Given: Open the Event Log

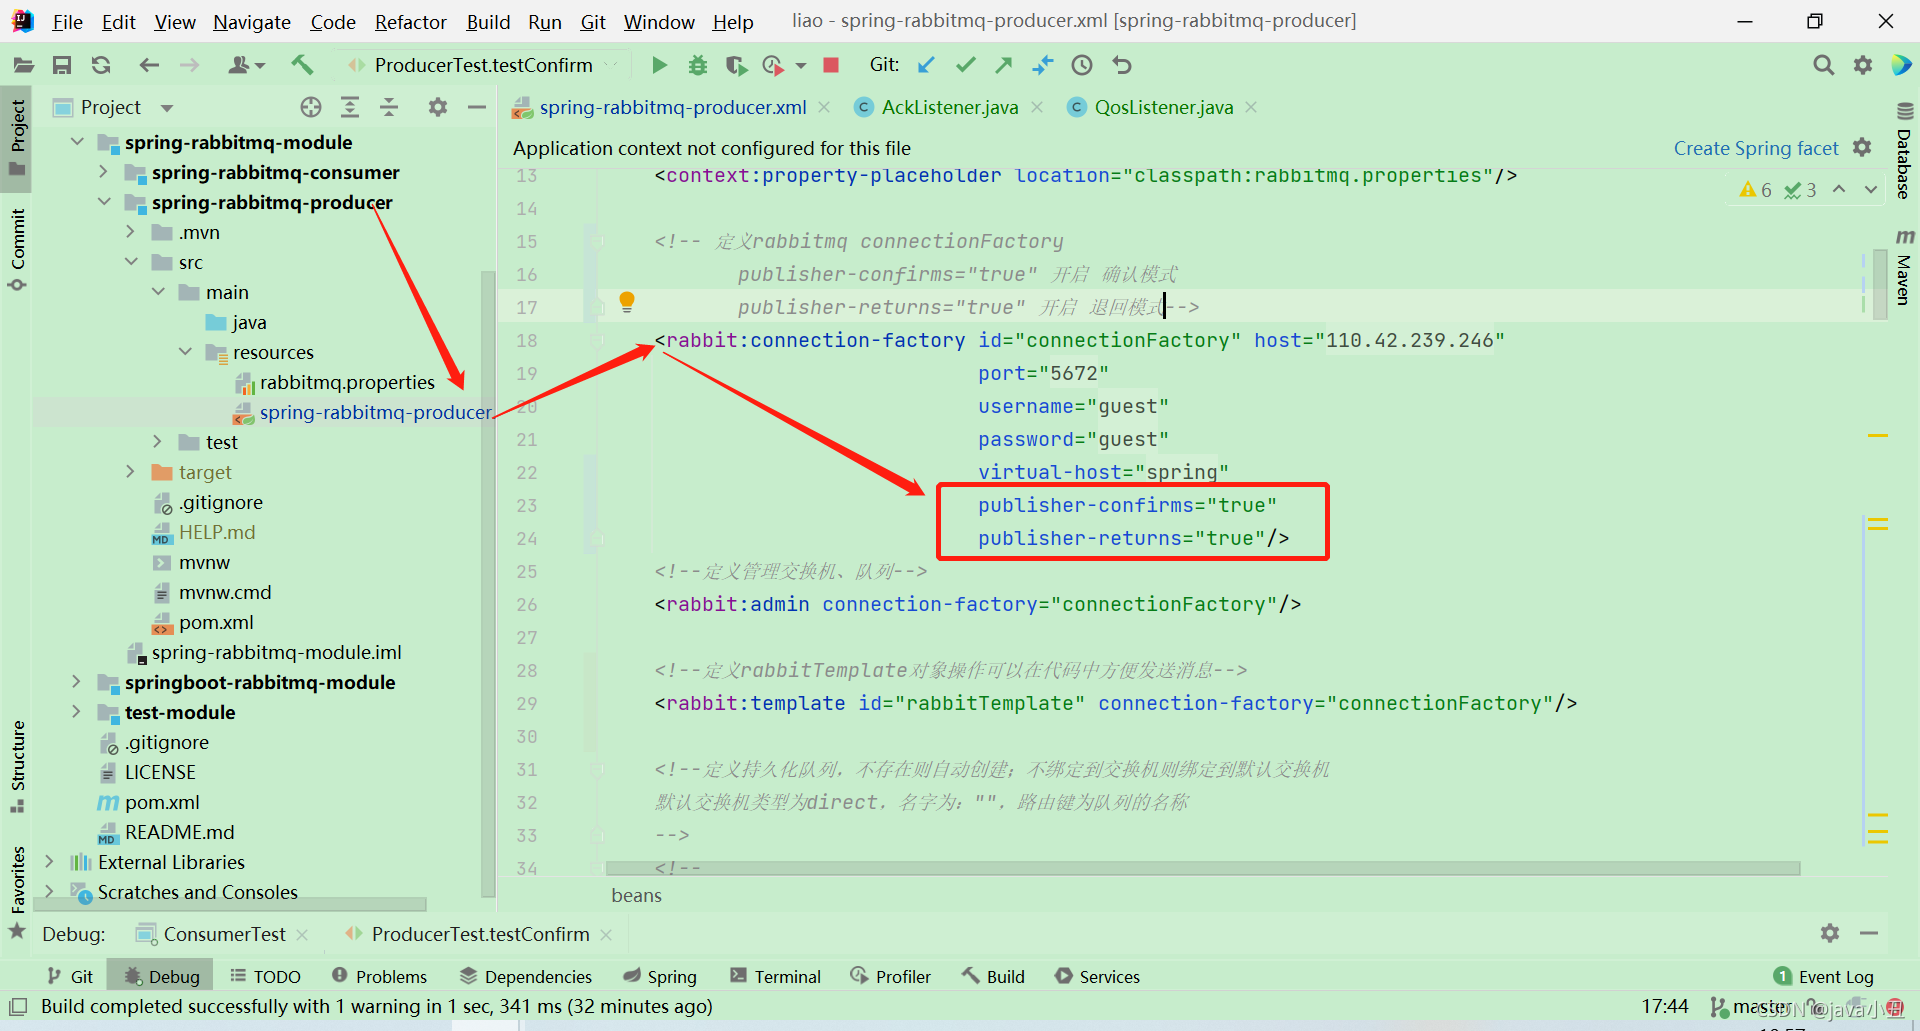Looking at the screenshot, I should [1824, 976].
